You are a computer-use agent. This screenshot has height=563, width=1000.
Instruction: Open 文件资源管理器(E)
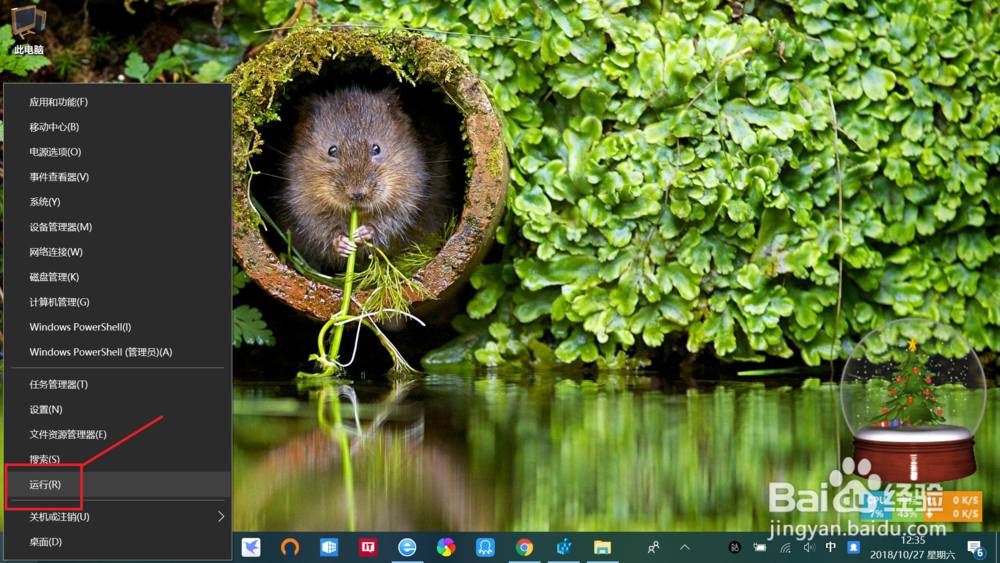(x=118, y=434)
